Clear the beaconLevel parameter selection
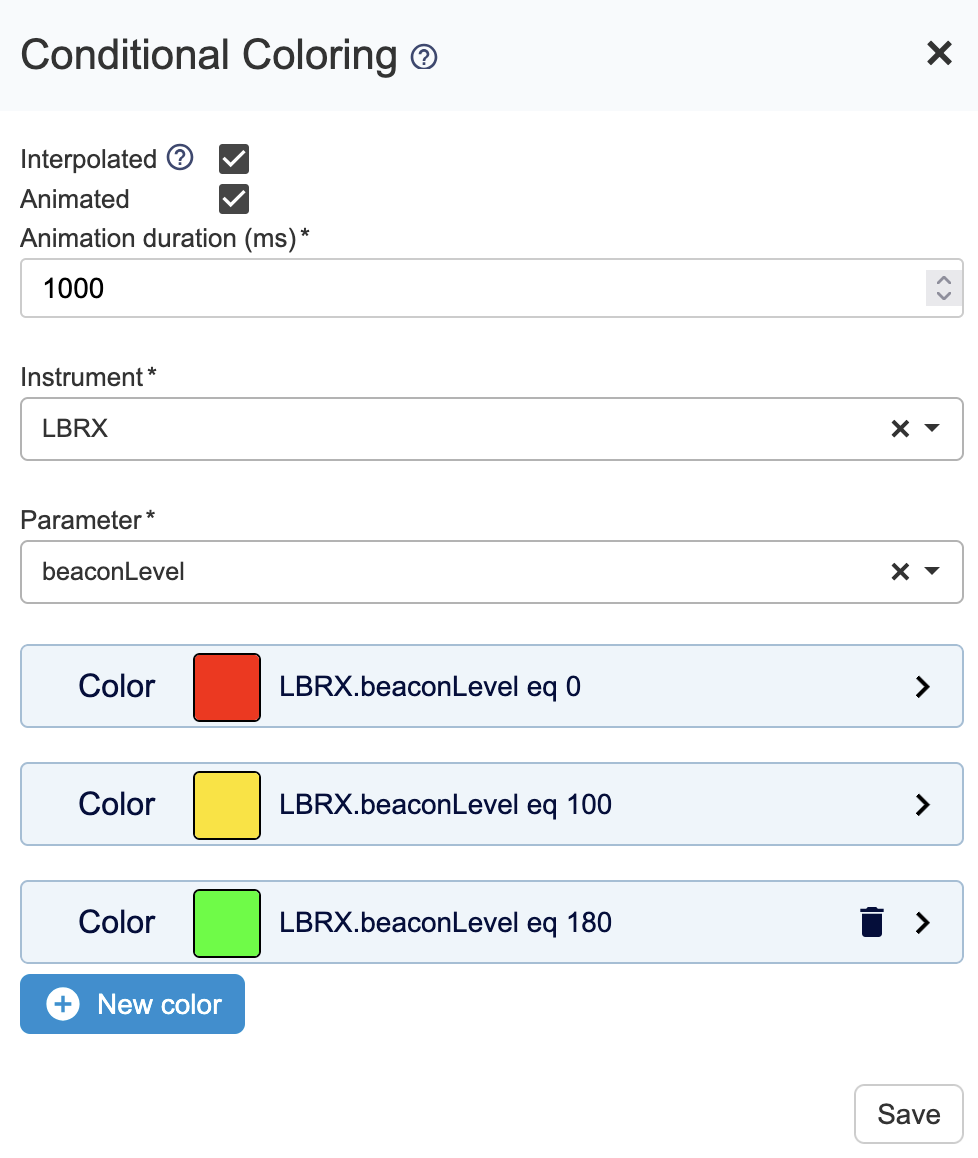The width and height of the screenshot is (978, 1158). (x=900, y=572)
